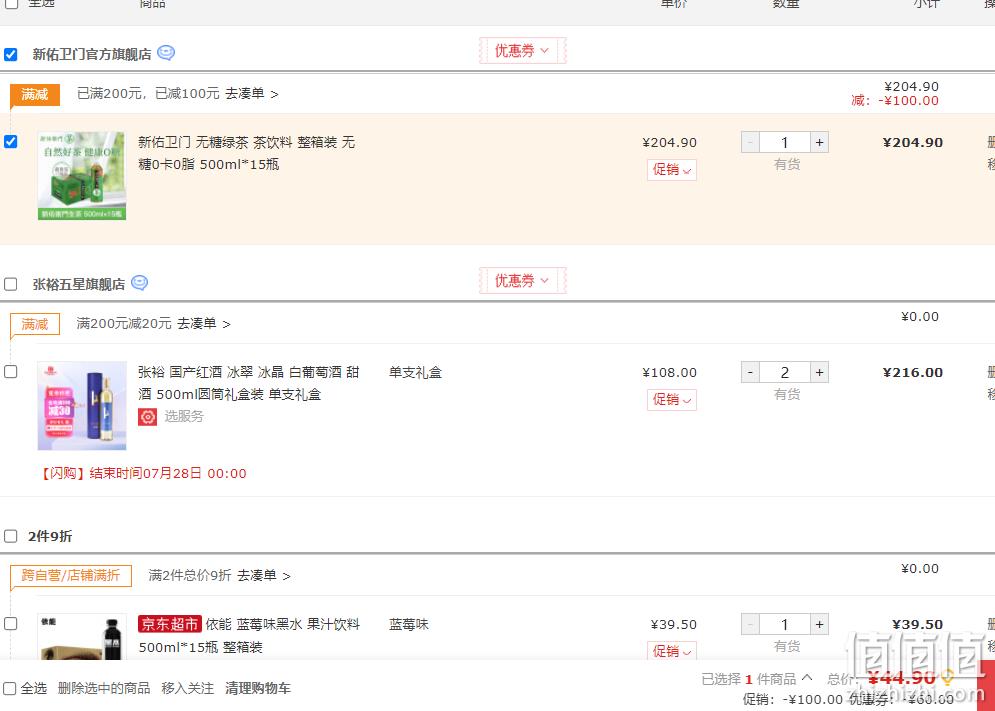This screenshot has width=995, height=711.
Task: Click the 选服务 red service icon
Action: click(x=147, y=416)
